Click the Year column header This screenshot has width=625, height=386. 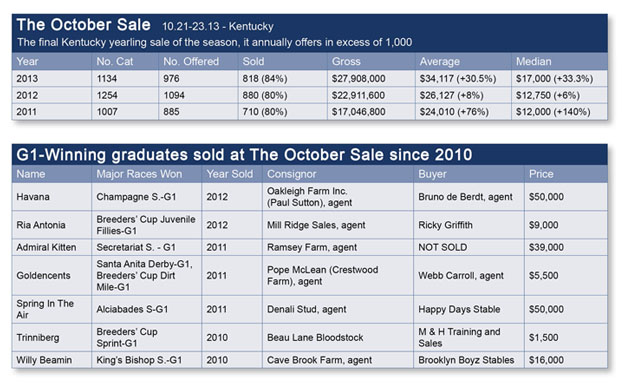coord(27,61)
